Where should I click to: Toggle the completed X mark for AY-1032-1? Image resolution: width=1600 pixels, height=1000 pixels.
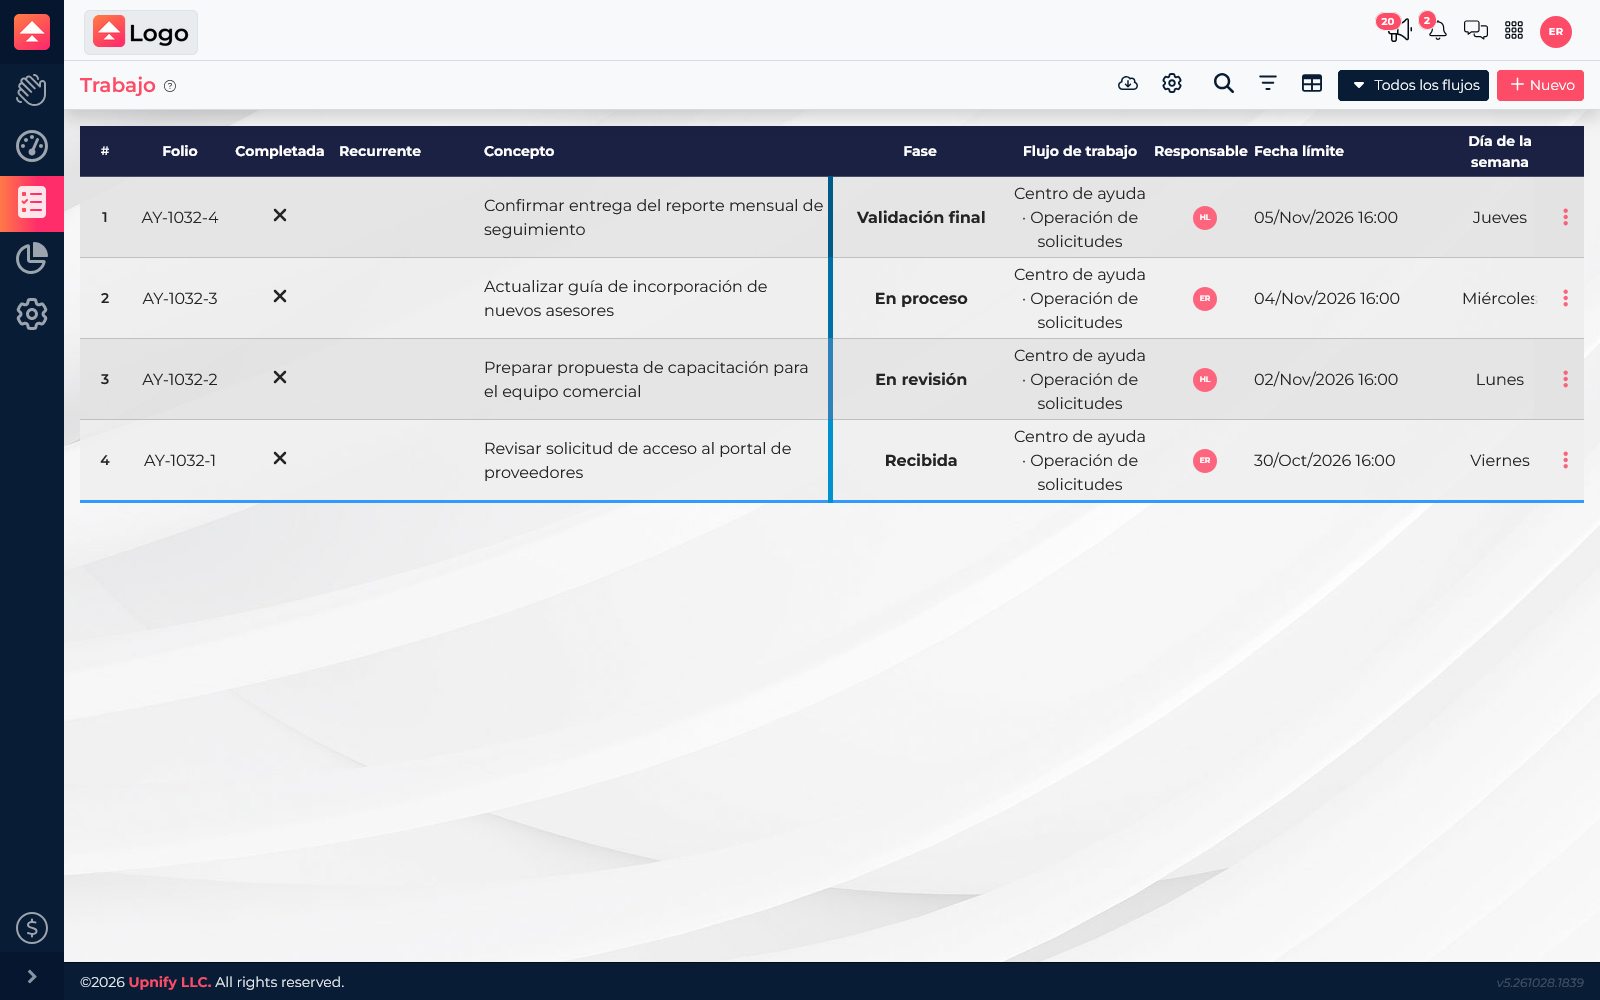click(x=280, y=459)
